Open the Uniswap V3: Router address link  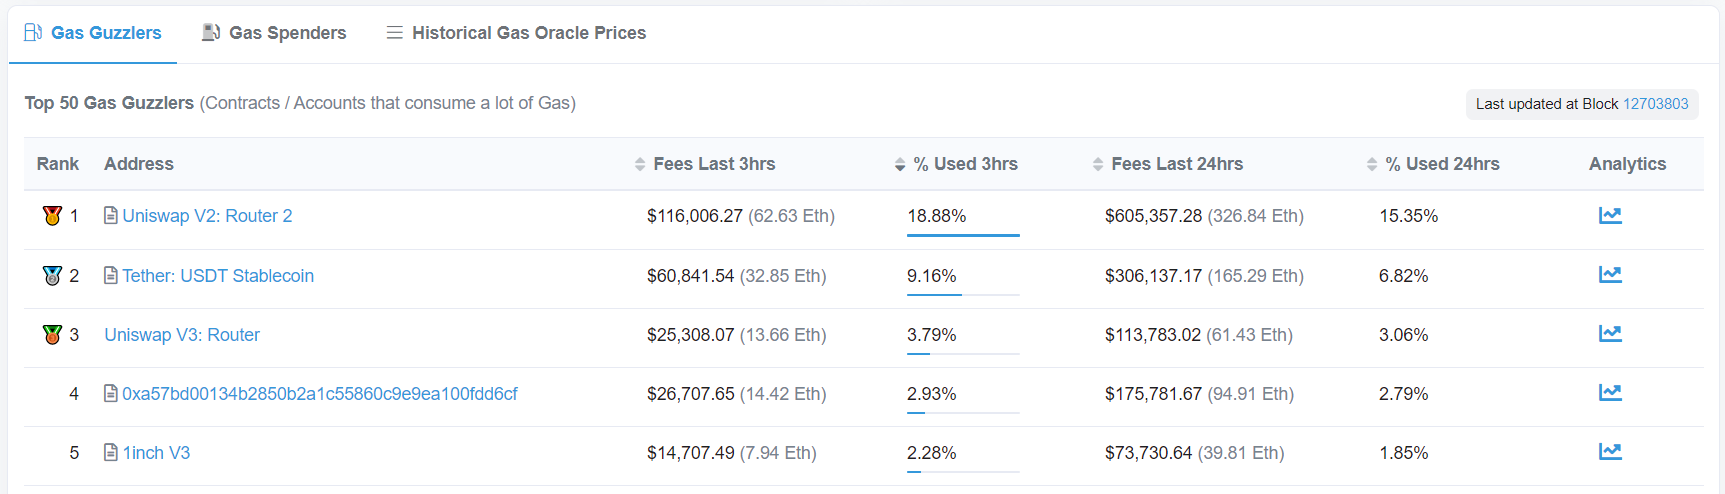click(182, 335)
